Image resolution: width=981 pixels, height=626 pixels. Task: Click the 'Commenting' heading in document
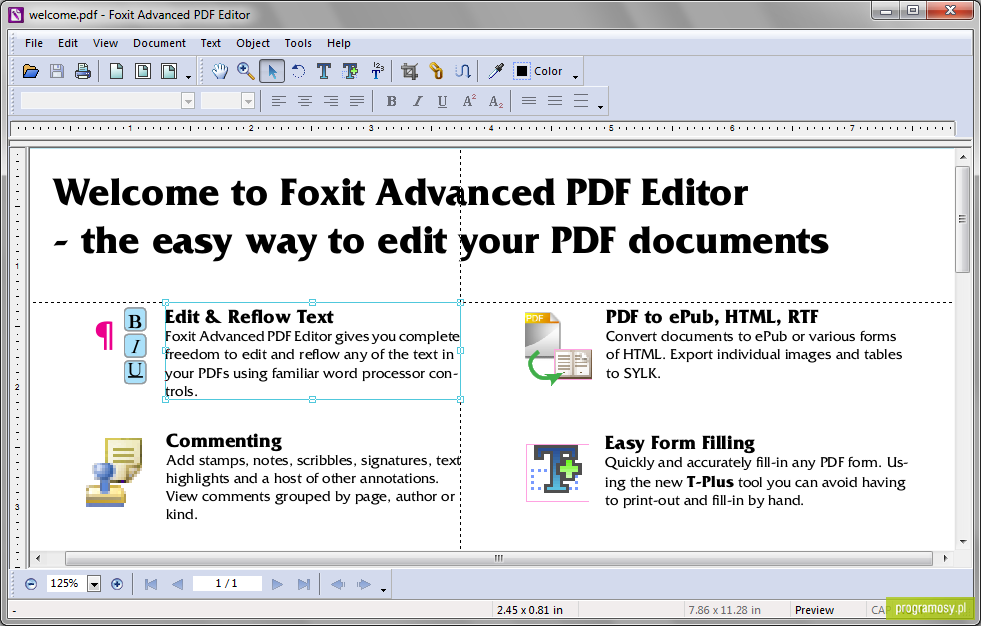coord(224,441)
